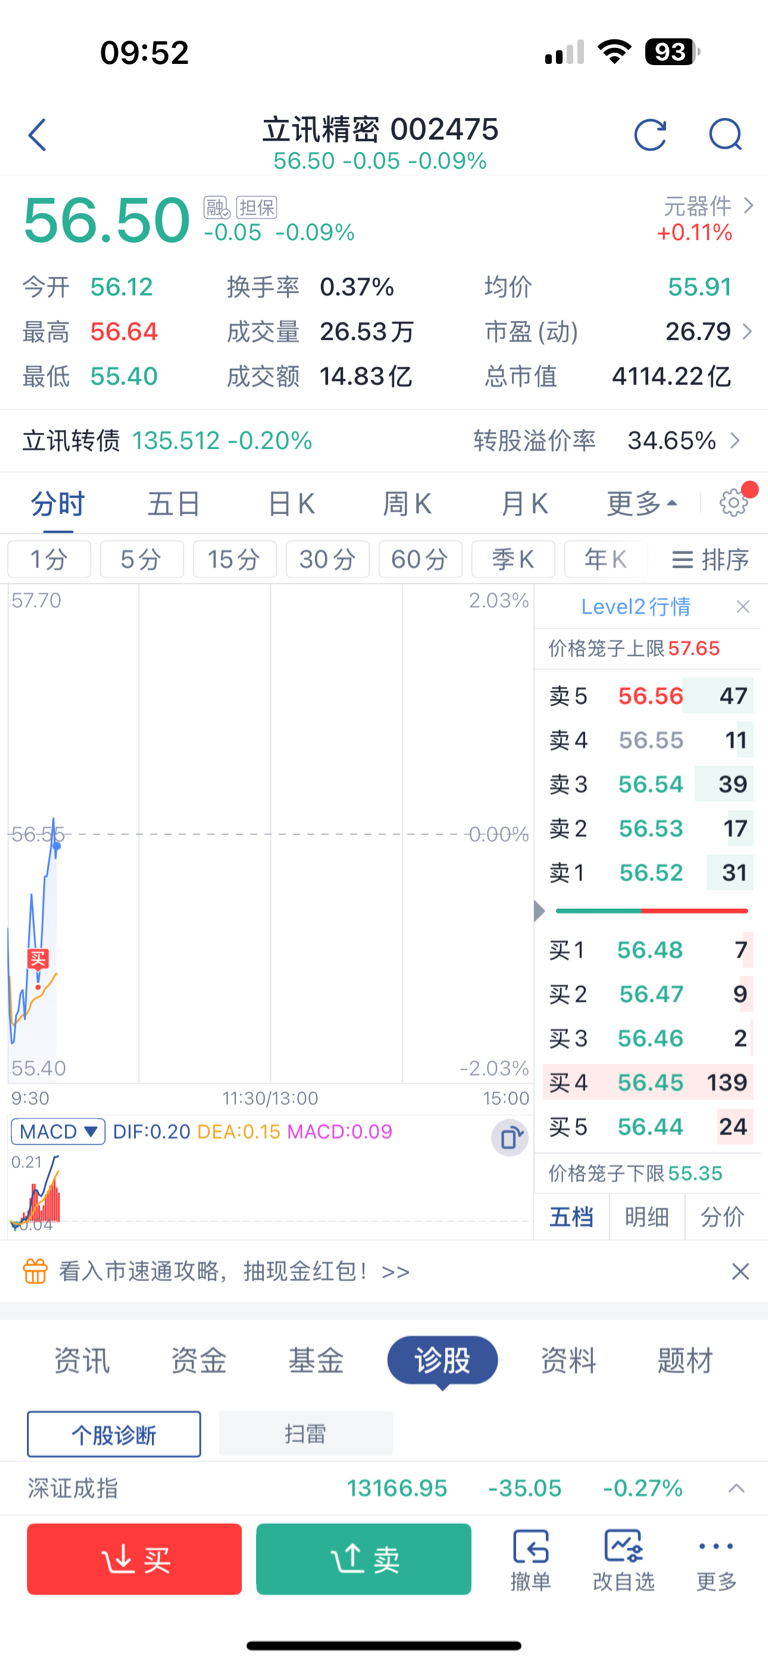This screenshot has width=768, height=1665.
Task: Open the 基金 funds tab
Action: (x=316, y=1360)
